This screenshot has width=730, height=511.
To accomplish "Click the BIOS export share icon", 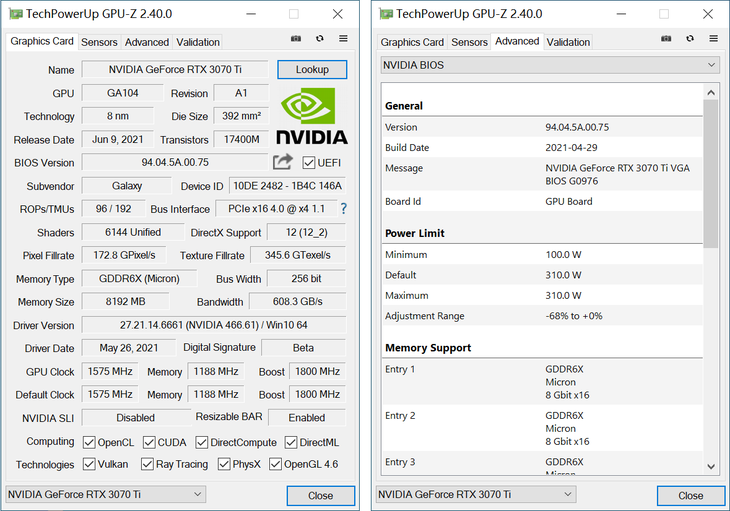I will coord(283,162).
